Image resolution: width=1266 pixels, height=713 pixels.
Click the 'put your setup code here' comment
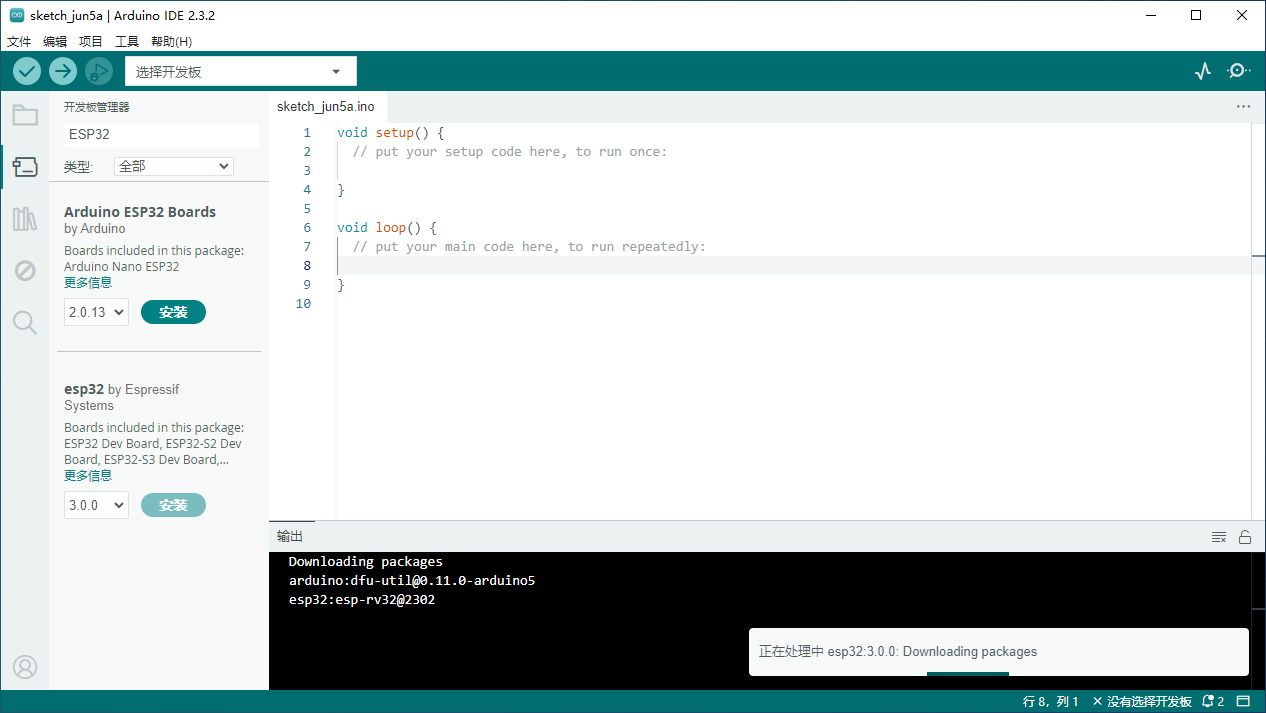point(510,152)
